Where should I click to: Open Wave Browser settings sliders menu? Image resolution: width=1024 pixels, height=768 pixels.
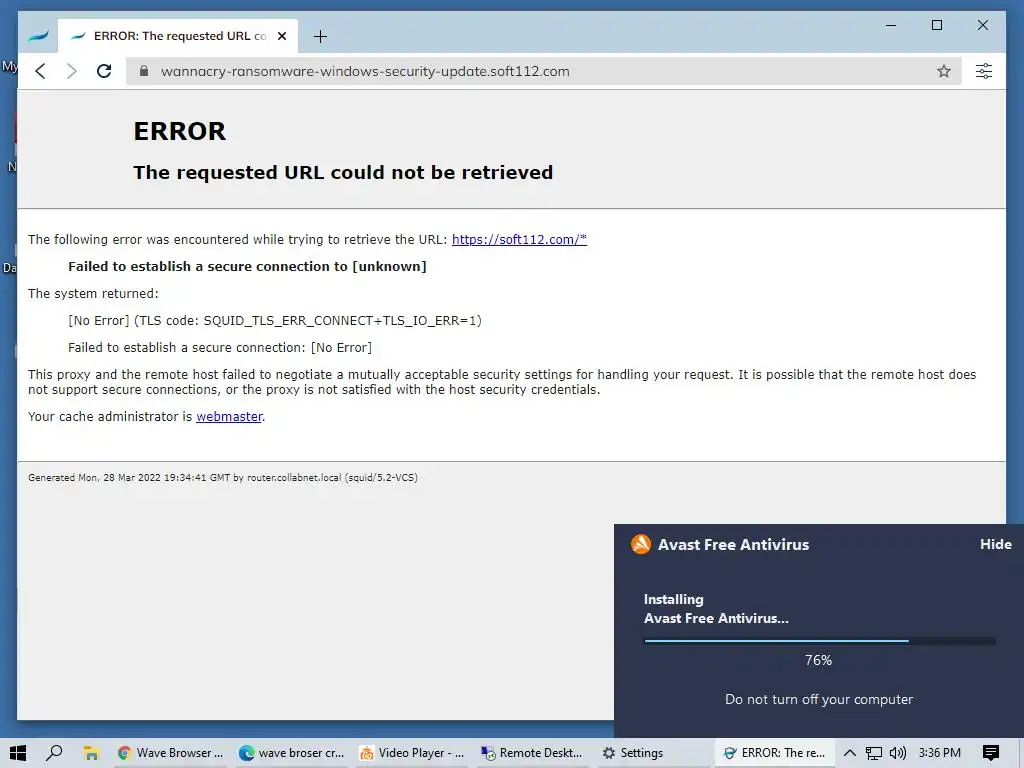pyautogui.click(x=984, y=71)
